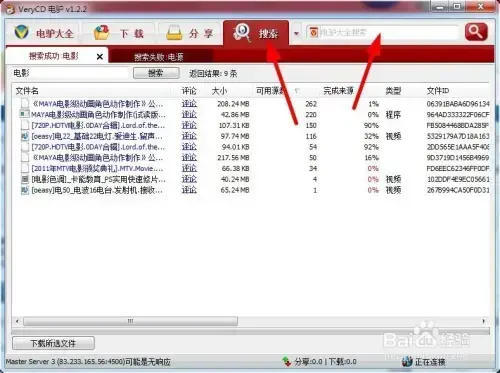Select the 2011年MTV电影颁奖典礼 file name

97,168
